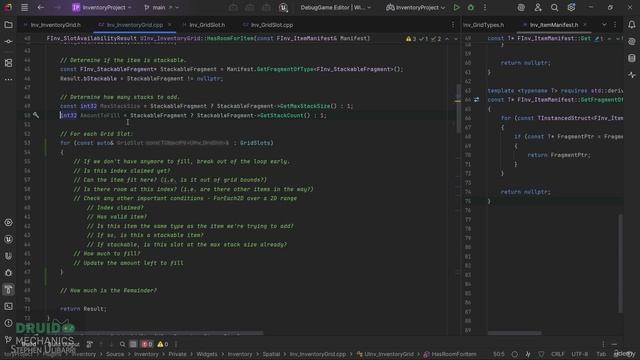Open the Build hammer tool window
640x360 pixels.
click(x=8, y=290)
